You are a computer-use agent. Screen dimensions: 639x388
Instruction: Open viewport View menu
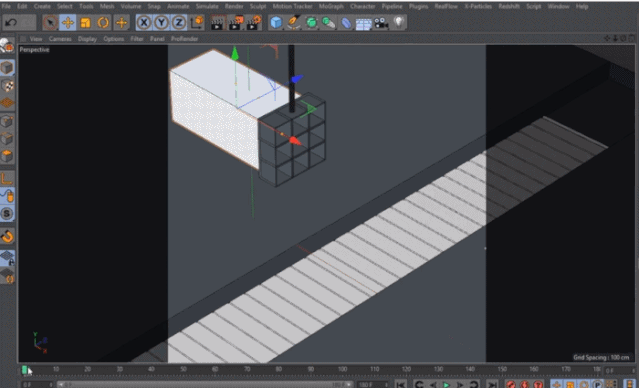click(x=36, y=39)
